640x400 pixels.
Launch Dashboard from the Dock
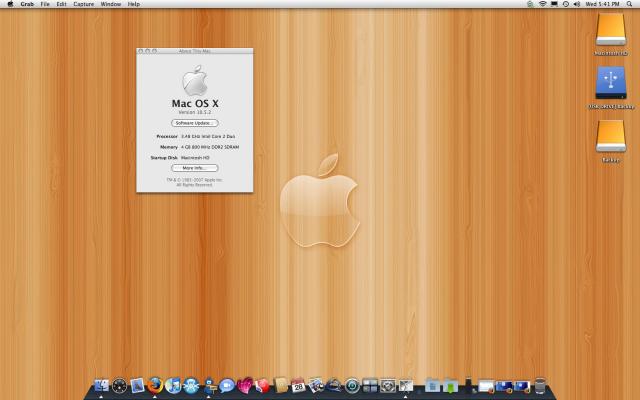120,385
